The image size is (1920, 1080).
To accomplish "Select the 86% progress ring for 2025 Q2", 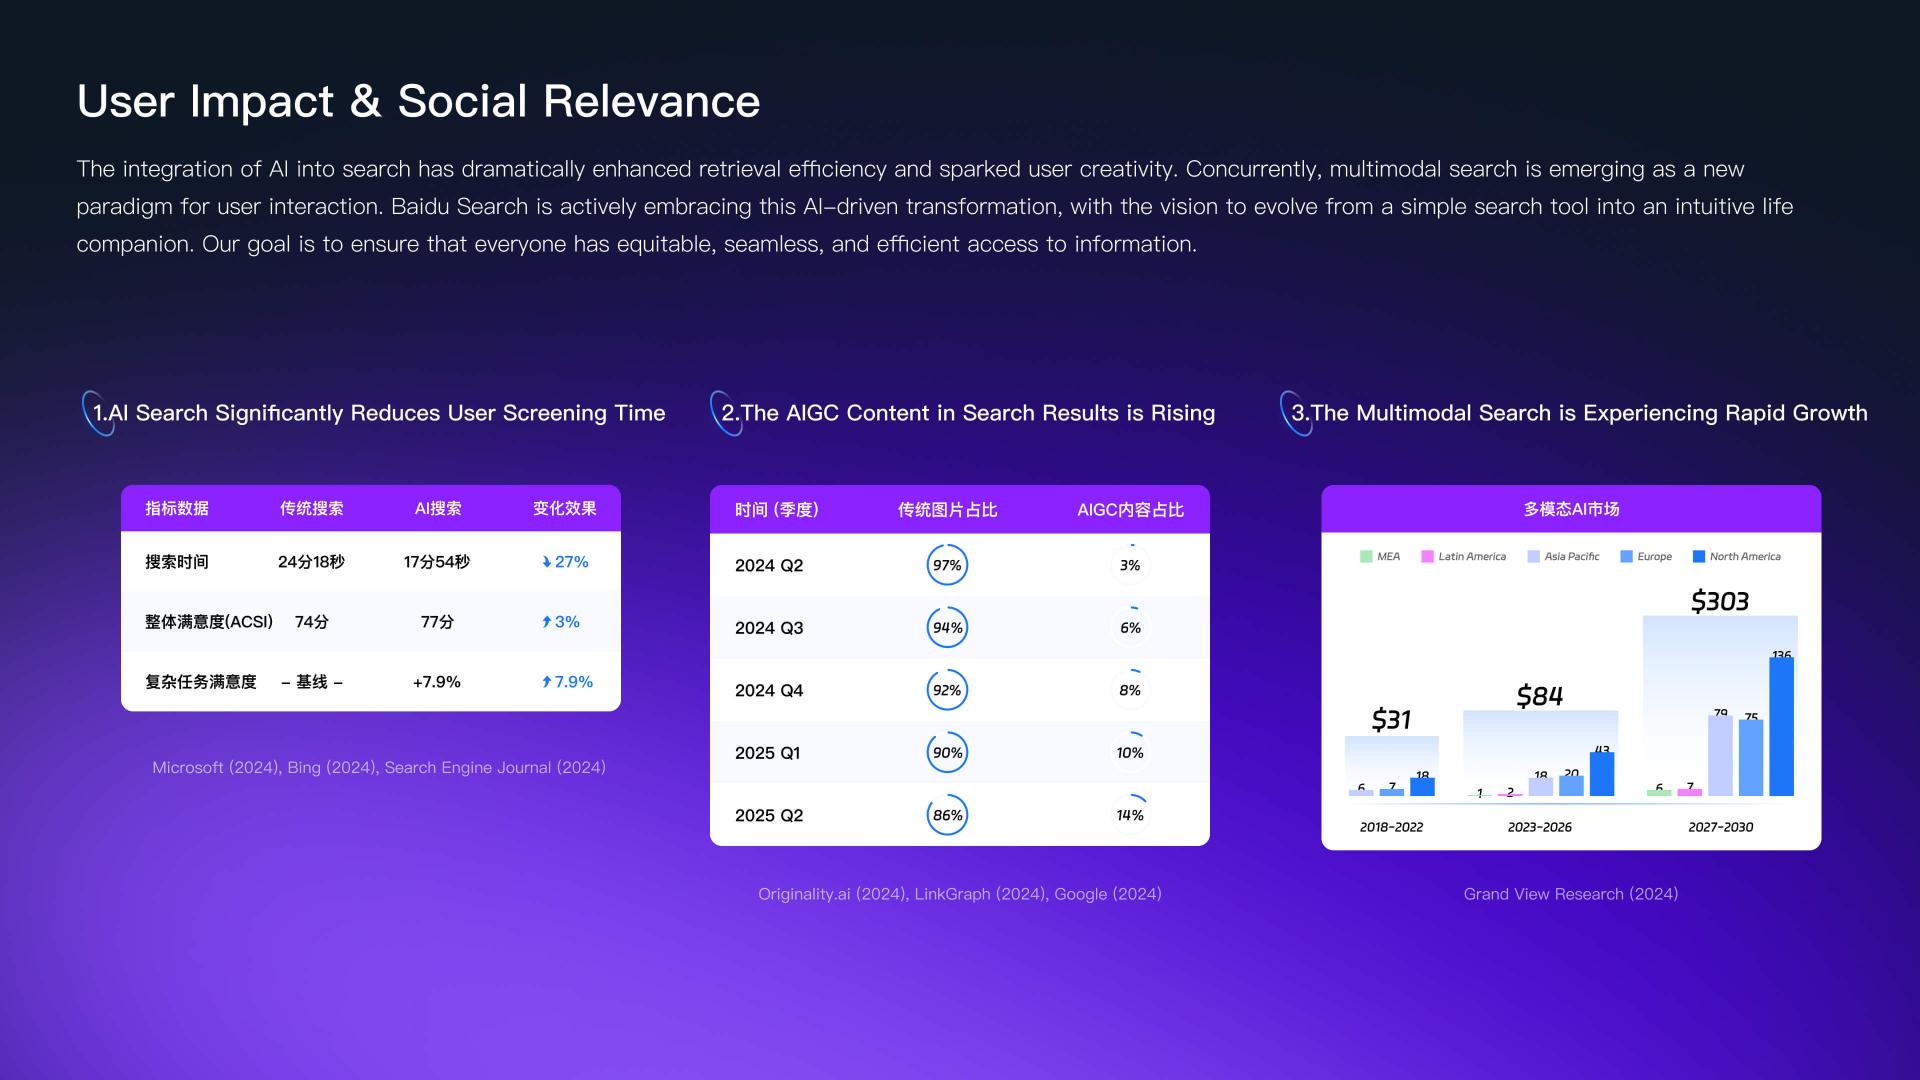I will coord(947,815).
